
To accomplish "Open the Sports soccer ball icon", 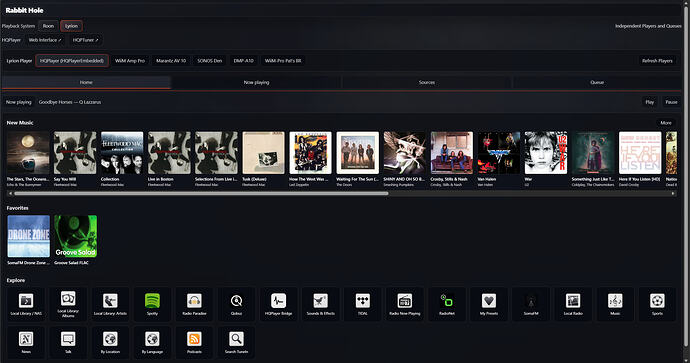I will coord(657,301).
